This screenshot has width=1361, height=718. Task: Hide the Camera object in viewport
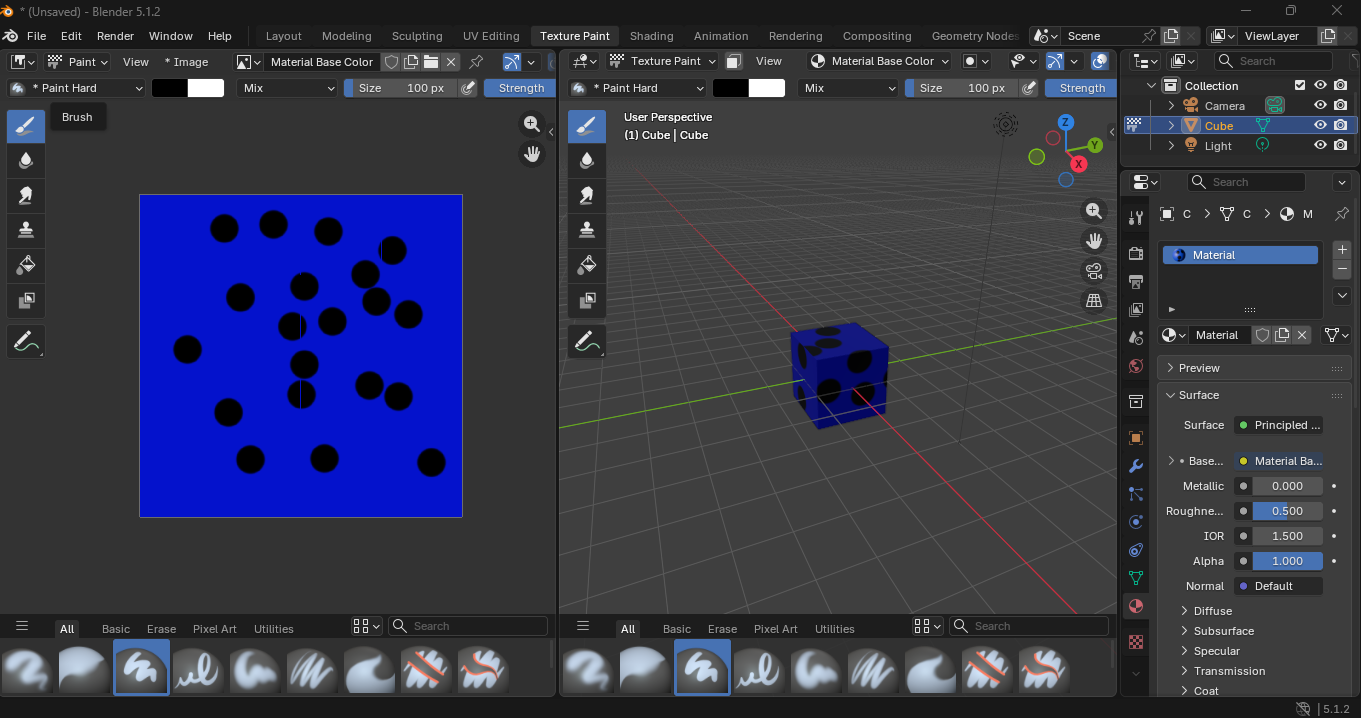[1320, 106]
